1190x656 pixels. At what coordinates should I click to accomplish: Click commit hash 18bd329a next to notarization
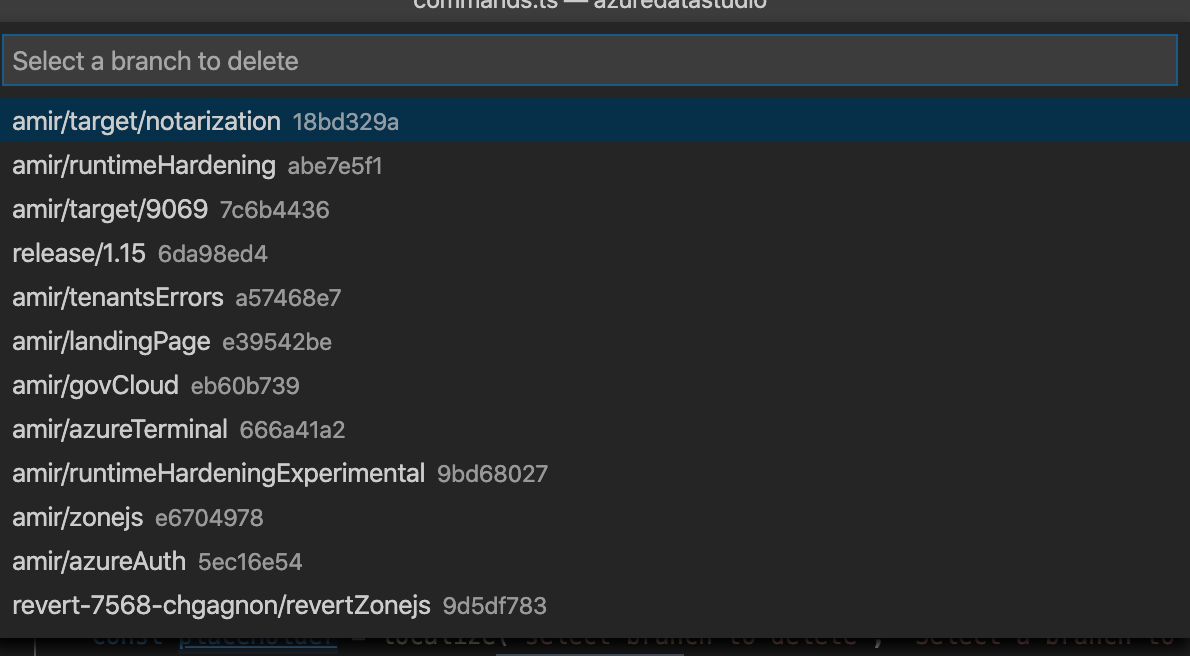pos(345,122)
